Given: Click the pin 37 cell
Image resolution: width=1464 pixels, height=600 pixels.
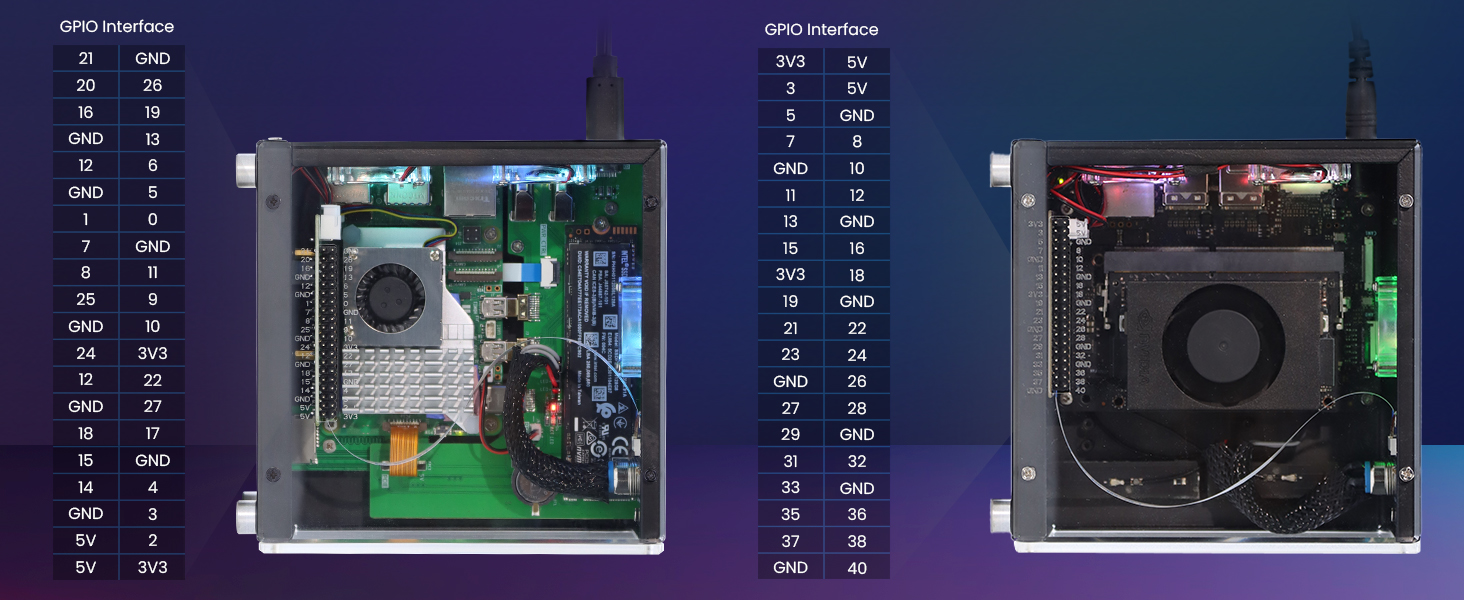Looking at the screenshot, I should (791, 541).
